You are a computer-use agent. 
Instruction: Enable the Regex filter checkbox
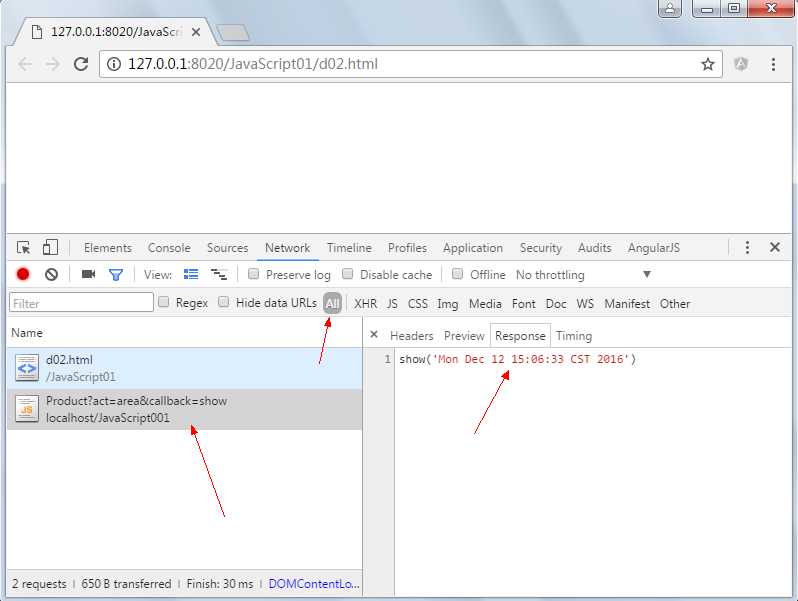(x=163, y=302)
